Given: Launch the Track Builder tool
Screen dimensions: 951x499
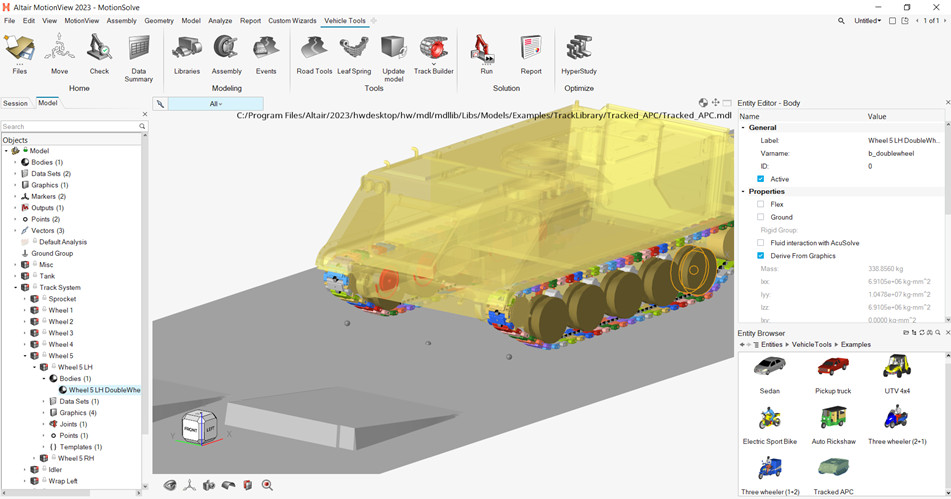Looking at the screenshot, I should coord(433,48).
